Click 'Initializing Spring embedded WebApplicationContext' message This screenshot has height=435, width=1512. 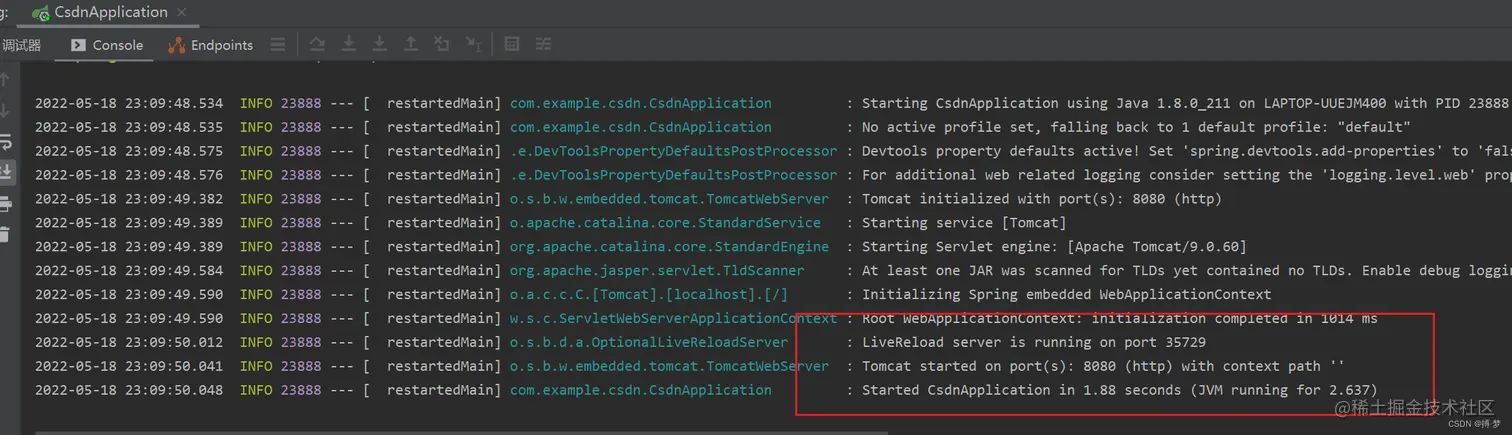[x=1067, y=294]
